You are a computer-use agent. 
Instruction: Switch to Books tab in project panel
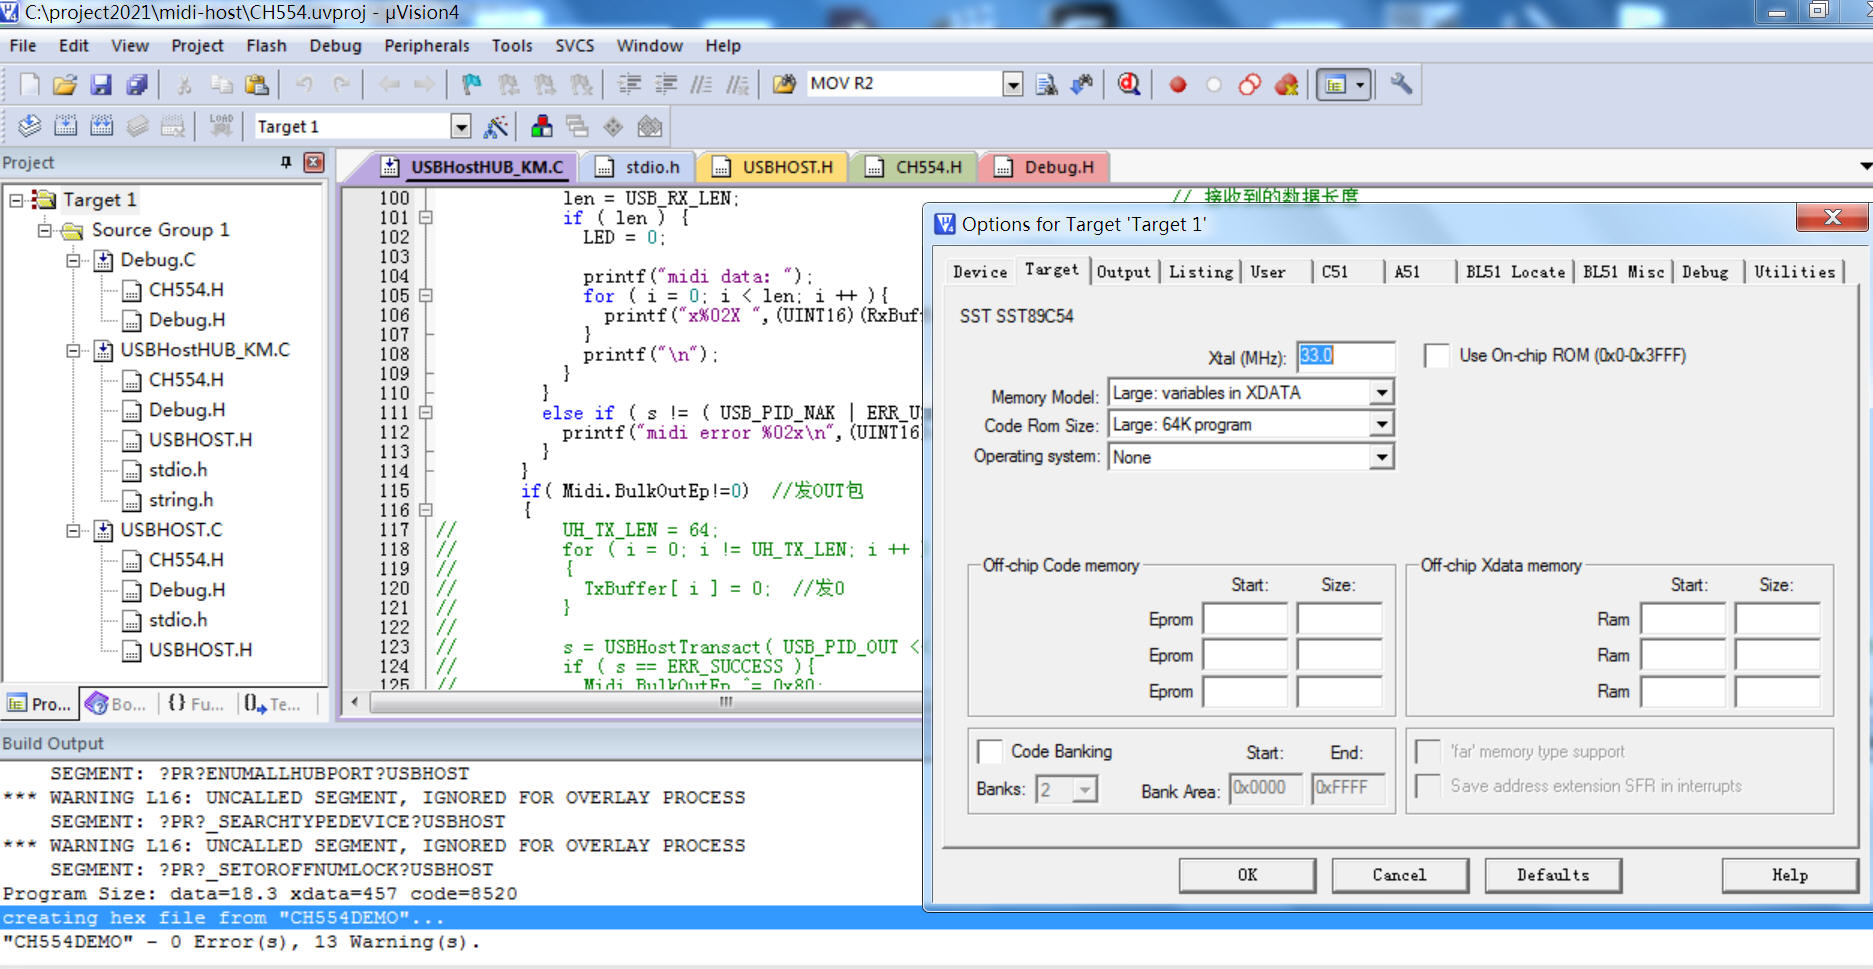point(117,704)
